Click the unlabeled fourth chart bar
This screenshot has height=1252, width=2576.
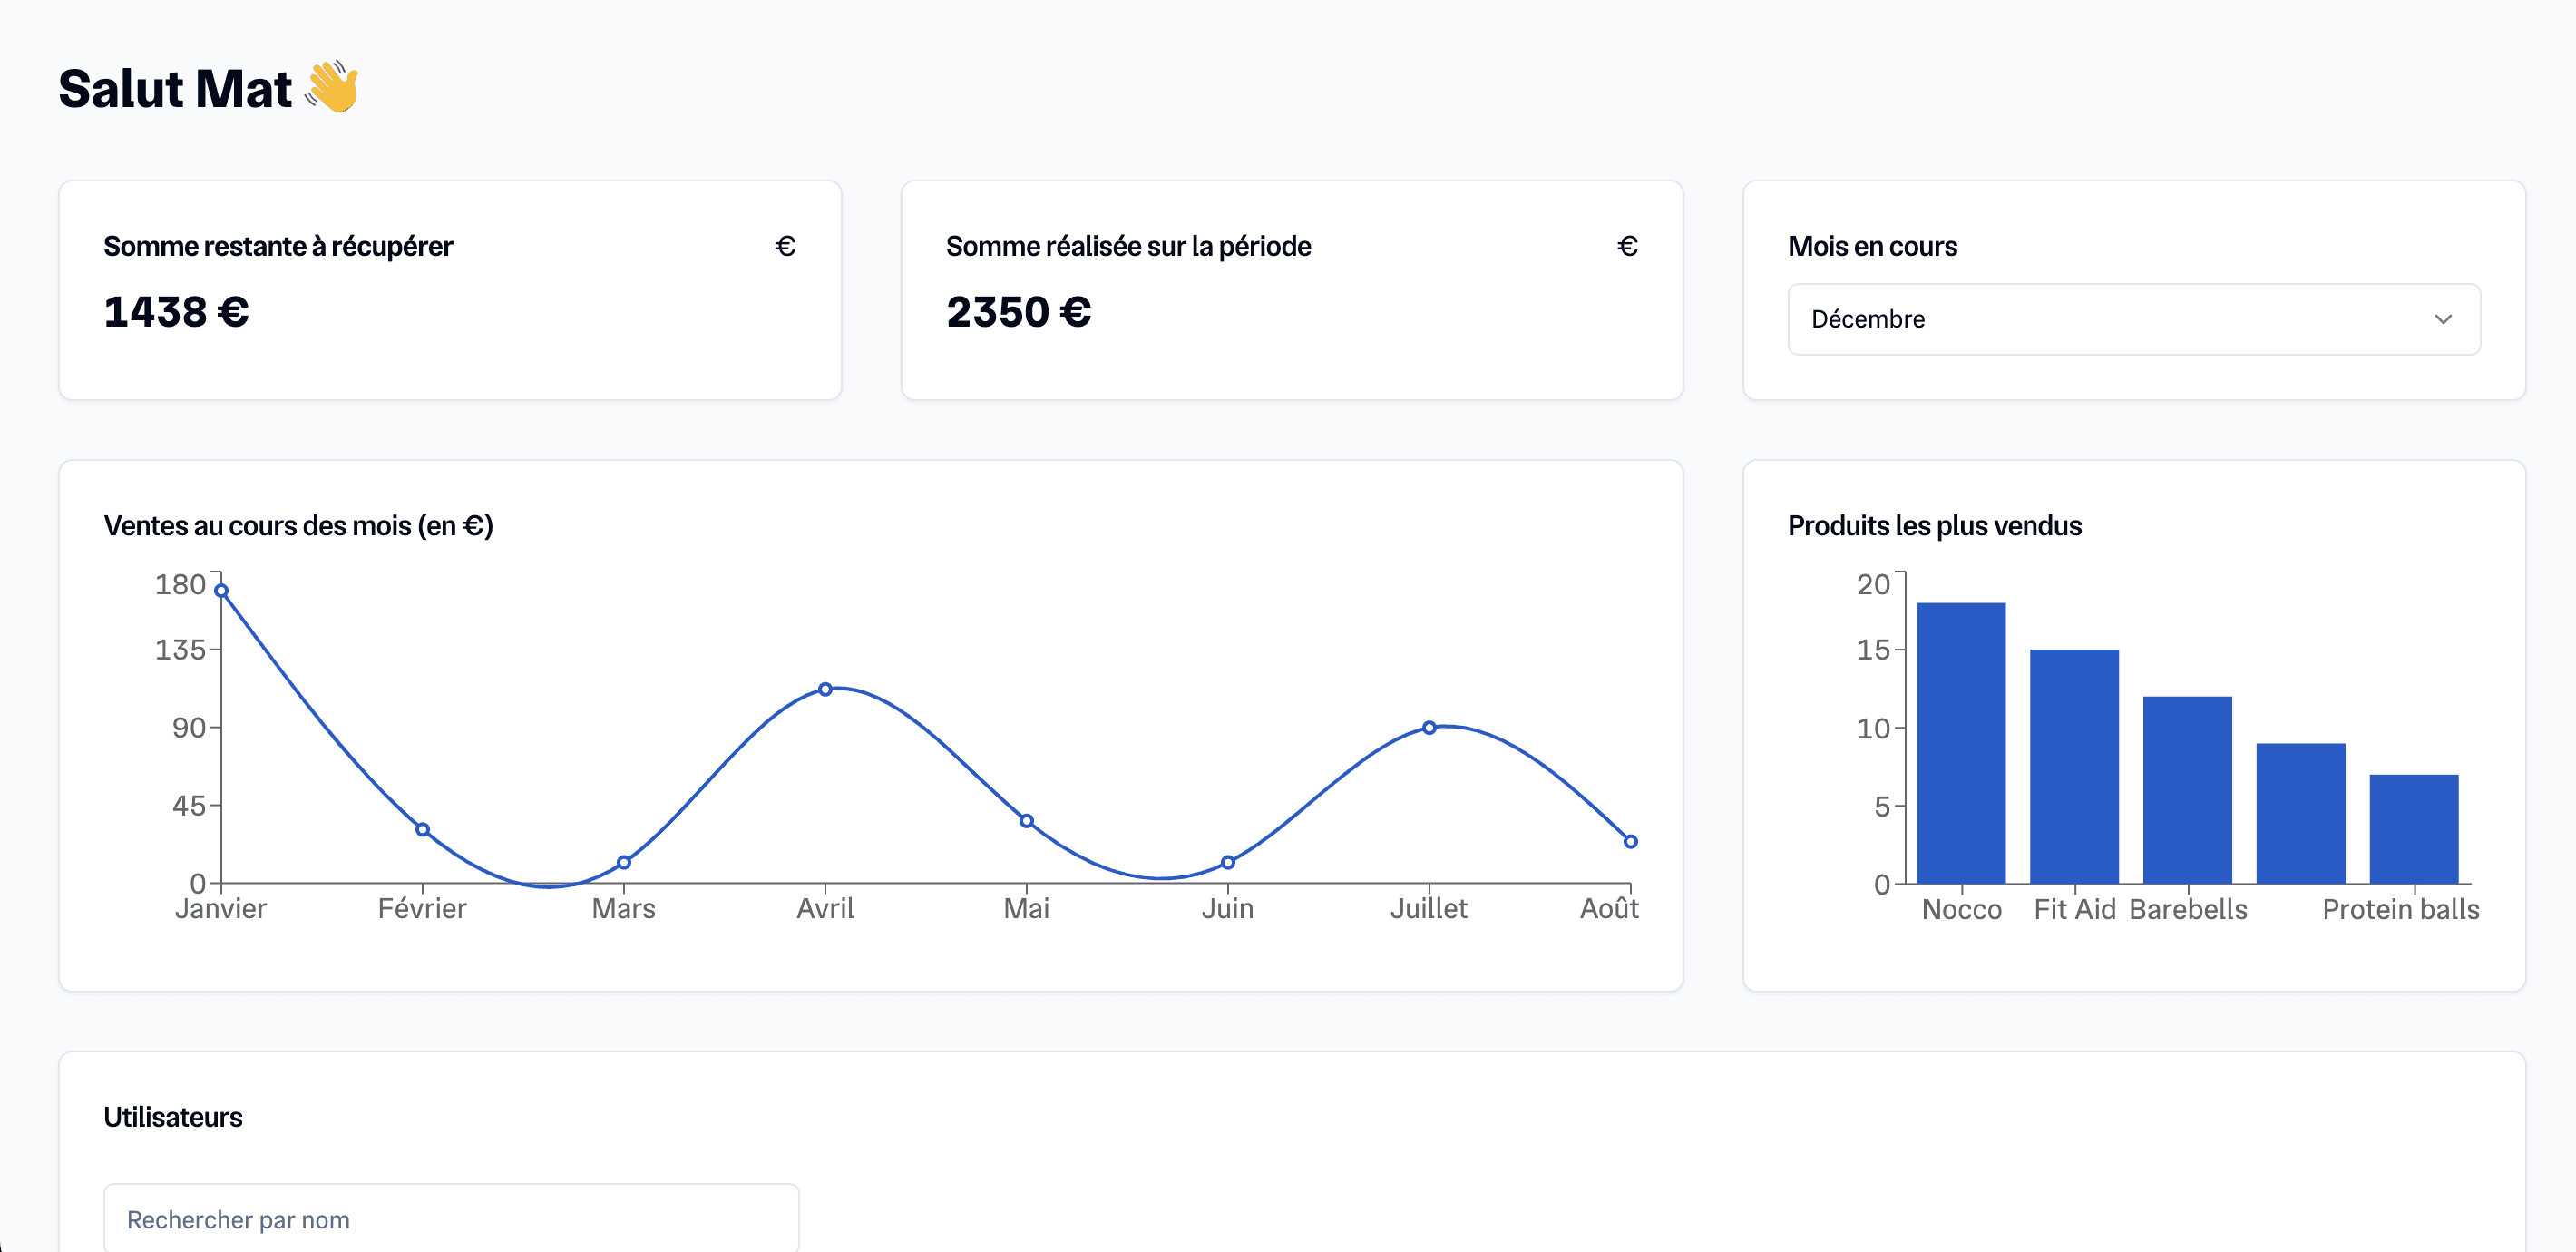point(2300,814)
